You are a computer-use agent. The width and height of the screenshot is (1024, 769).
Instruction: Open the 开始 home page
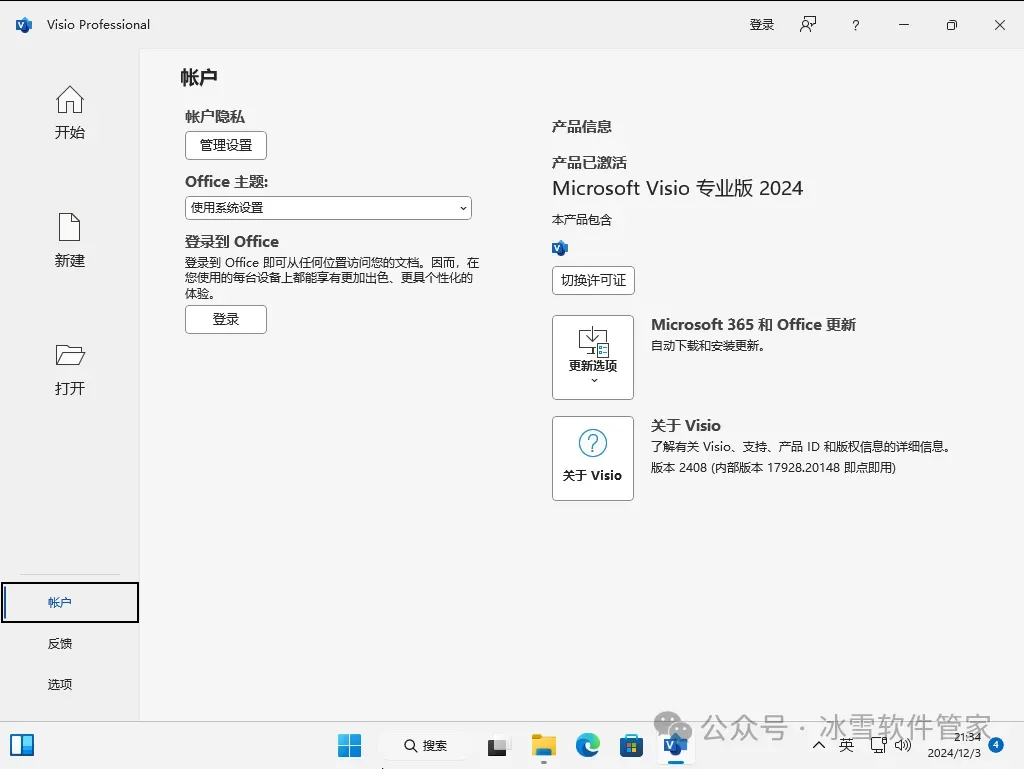pyautogui.click(x=69, y=112)
